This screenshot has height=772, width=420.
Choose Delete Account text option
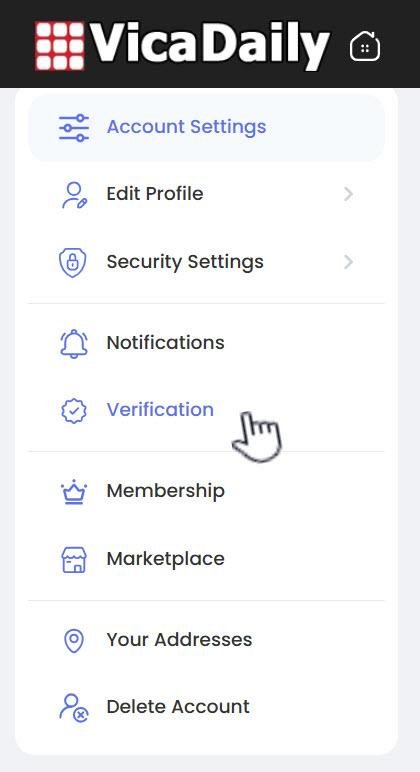[178, 707]
